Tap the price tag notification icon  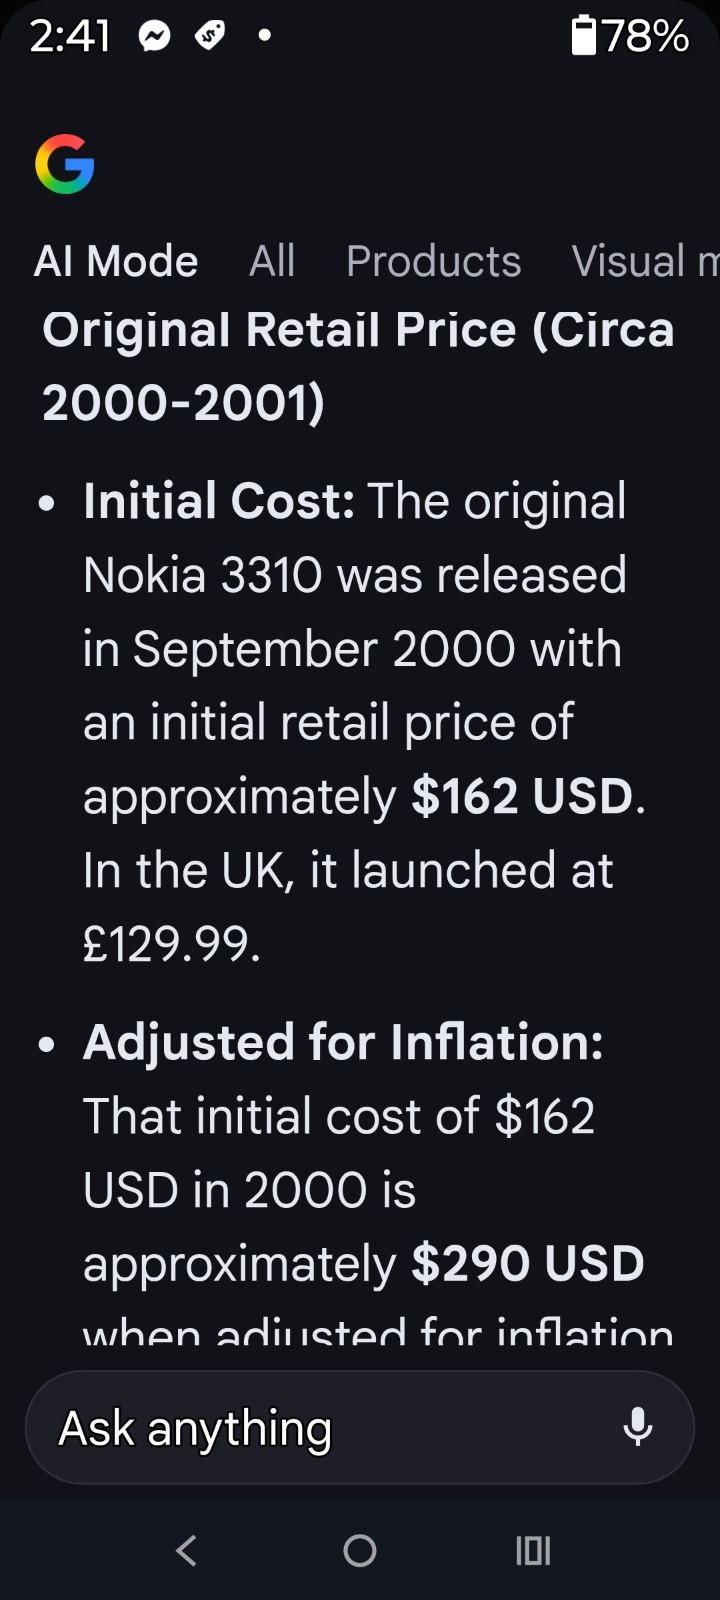209,37
